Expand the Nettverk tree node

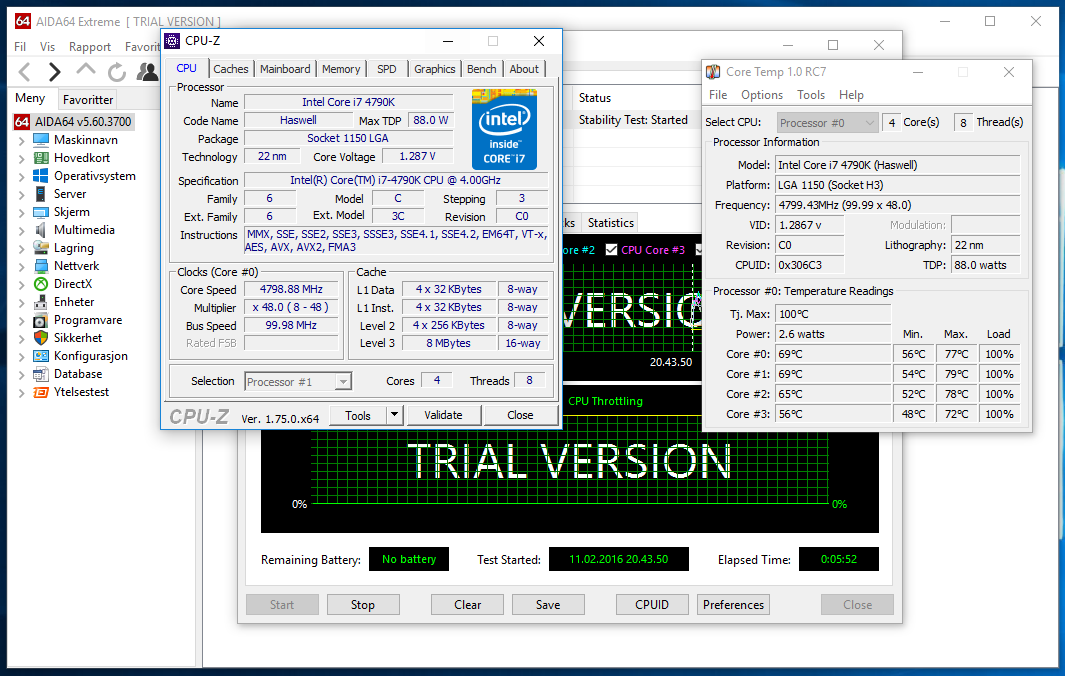point(21,266)
